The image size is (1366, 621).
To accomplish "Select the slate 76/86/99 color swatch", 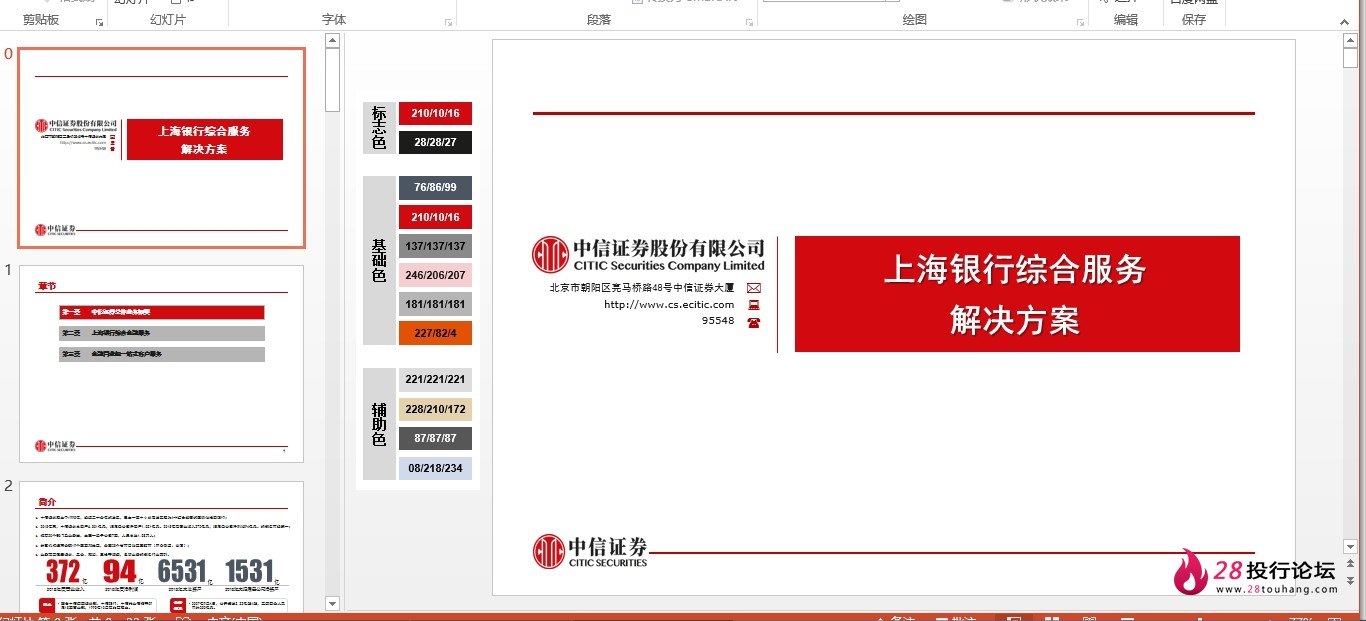I will coord(435,187).
